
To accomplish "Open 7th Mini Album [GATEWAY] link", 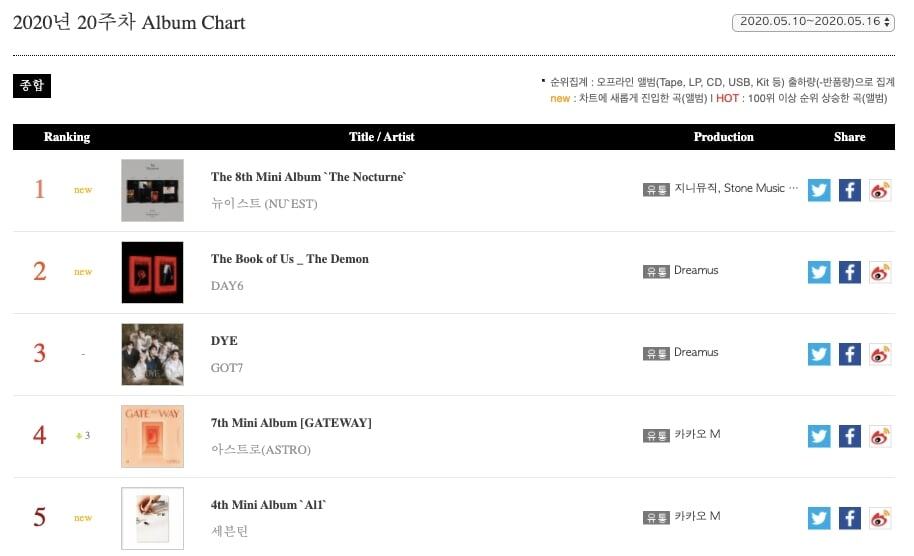I will pos(291,423).
